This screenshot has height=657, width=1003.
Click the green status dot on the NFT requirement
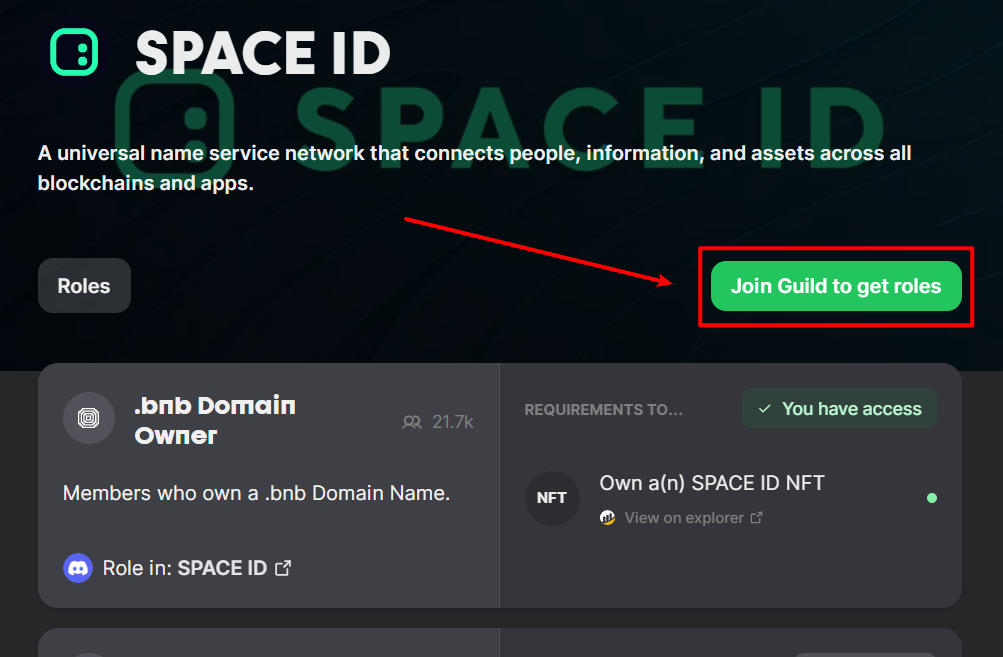click(x=932, y=498)
